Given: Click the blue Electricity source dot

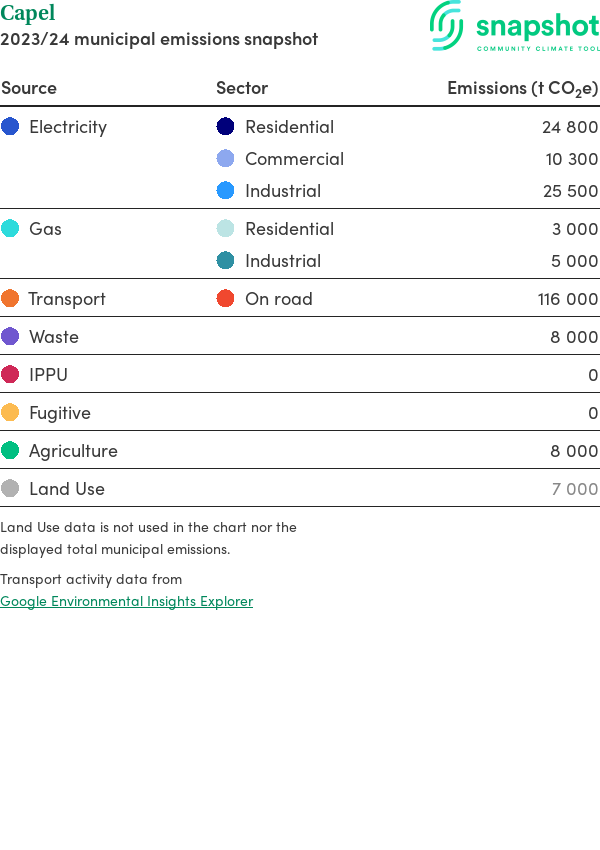Looking at the screenshot, I should tap(10, 127).
